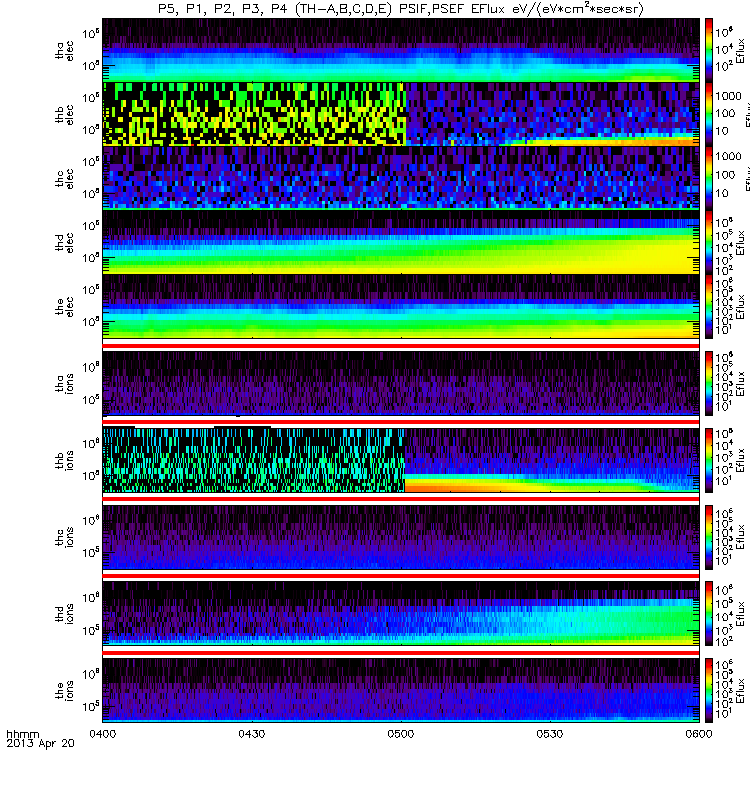
Task: Click the 0530 time axis label
Action: [550, 734]
